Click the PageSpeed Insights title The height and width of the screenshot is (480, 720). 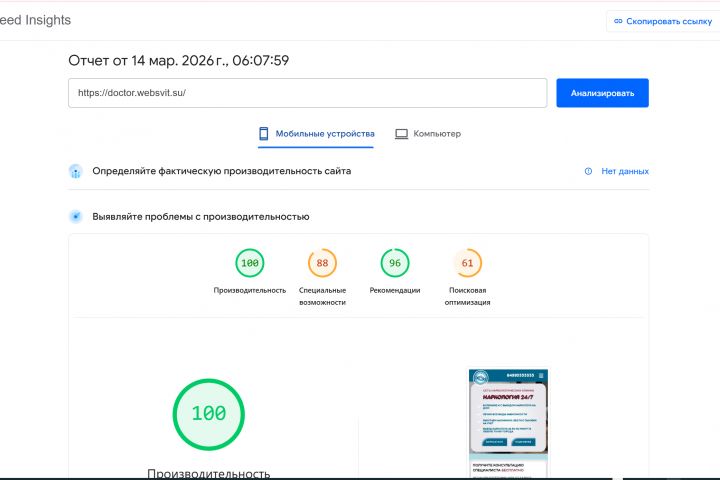click(35, 20)
